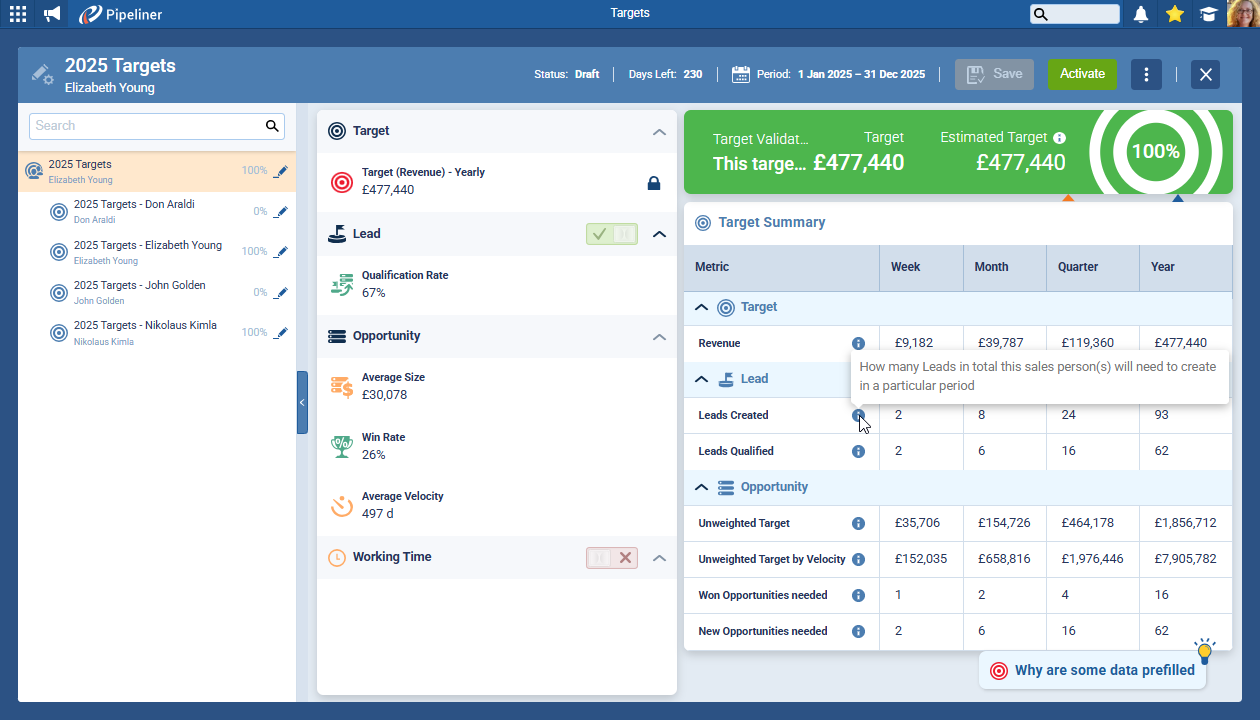Viewport: 1260px width, 720px height.
Task: Click the targets Search input field
Action: (145, 126)
